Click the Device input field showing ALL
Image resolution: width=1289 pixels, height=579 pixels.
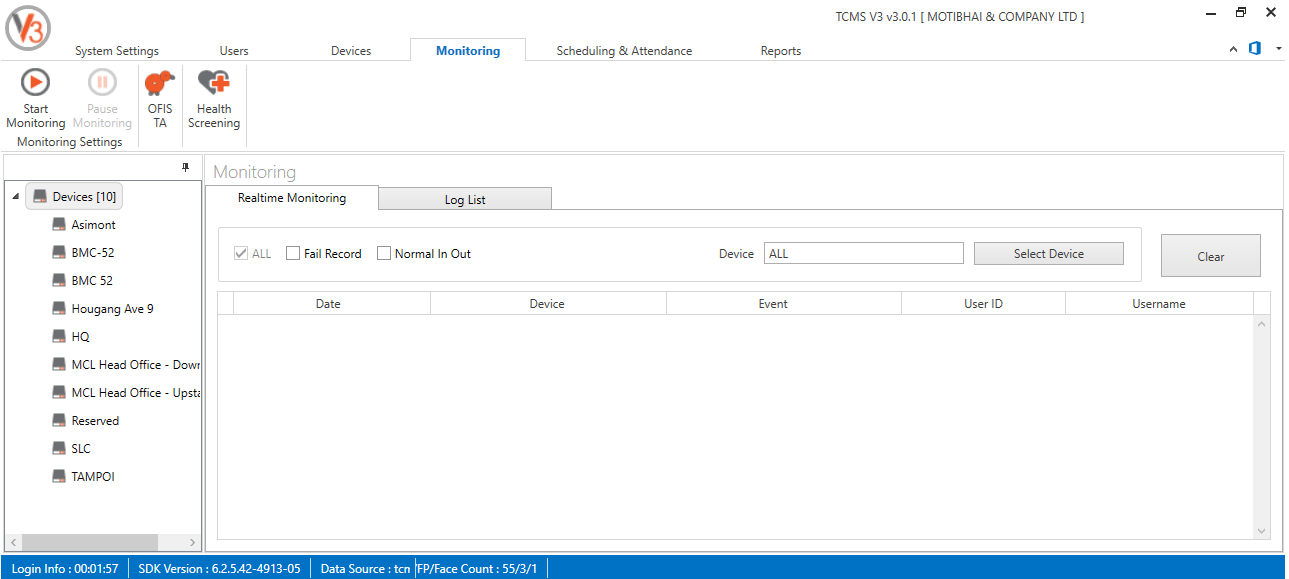[864, 254]
